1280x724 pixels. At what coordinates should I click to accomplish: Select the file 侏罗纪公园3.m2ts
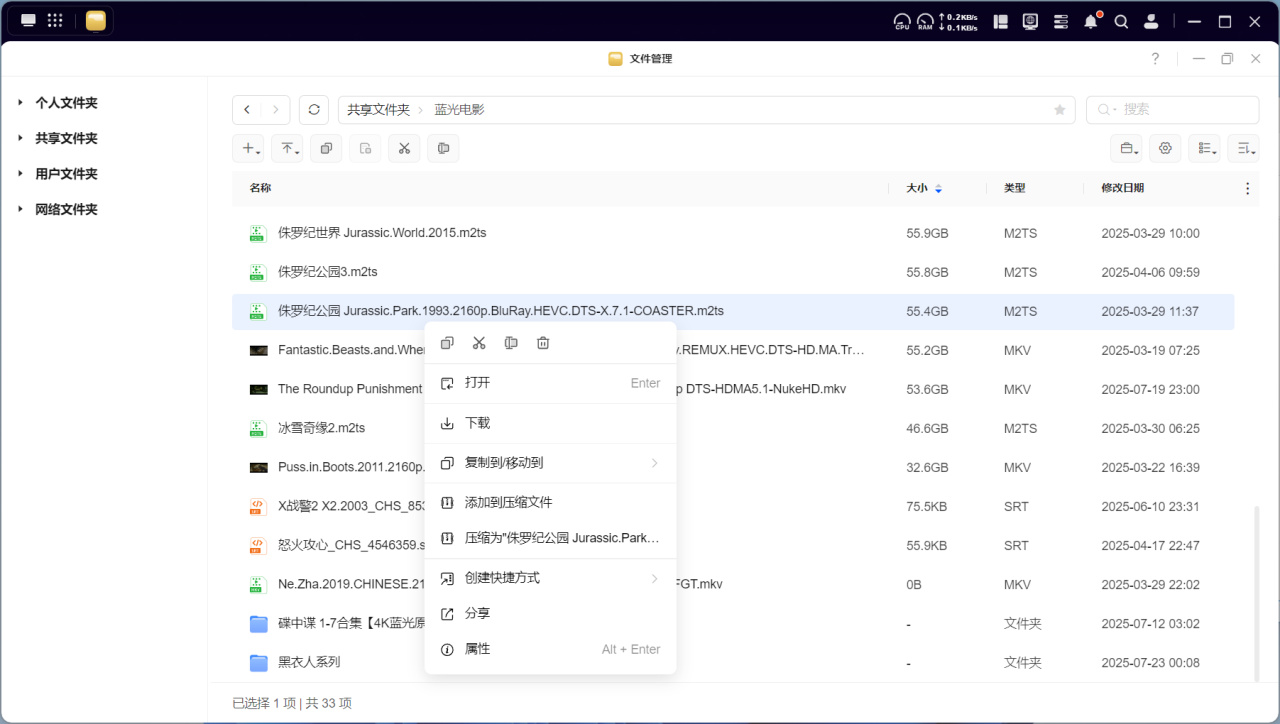click(x=733, y=272)
